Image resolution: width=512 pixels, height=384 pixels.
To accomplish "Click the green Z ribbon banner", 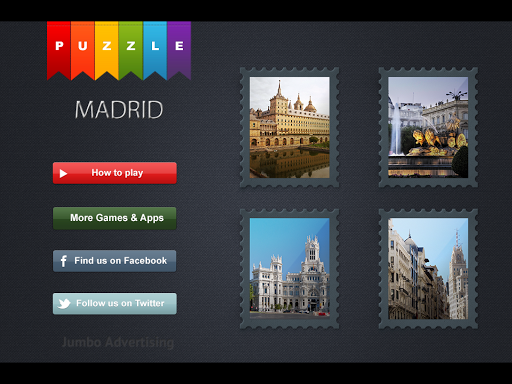I will click(131, 50).
